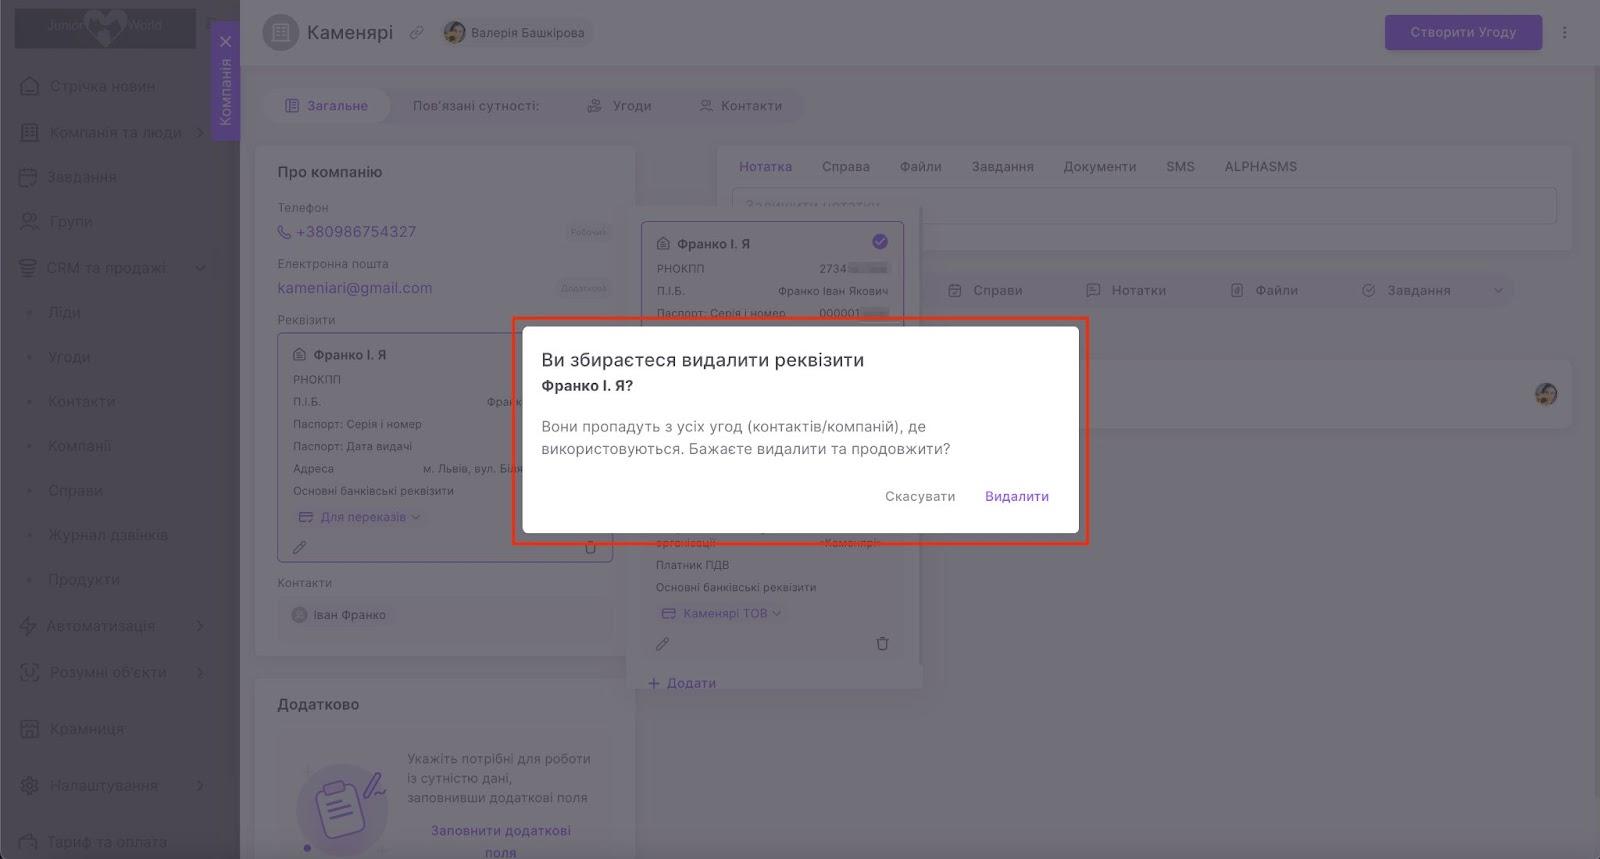Image resolution: width=1600 pixels, height=859 pixels.
Task: Click the Групи sidebar icon
Action: click(30, 221)
